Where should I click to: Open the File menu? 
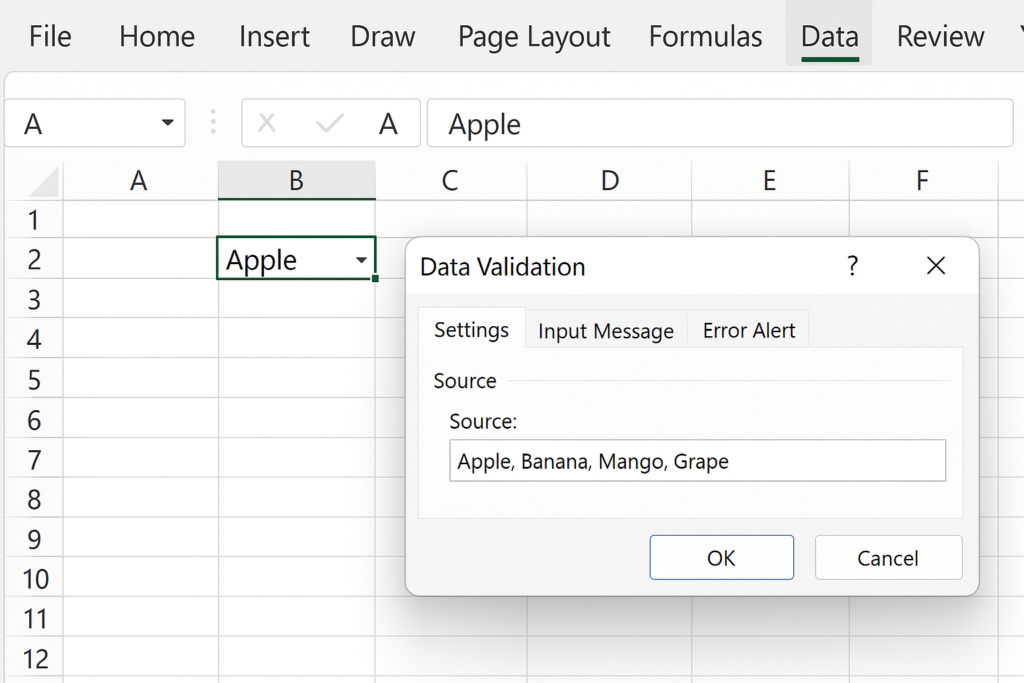[x=50, y=37]
